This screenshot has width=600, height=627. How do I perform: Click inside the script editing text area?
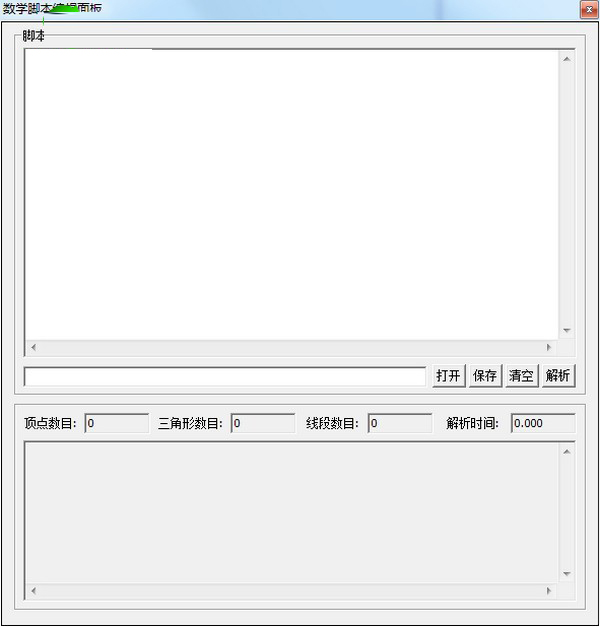coord(292,195)
